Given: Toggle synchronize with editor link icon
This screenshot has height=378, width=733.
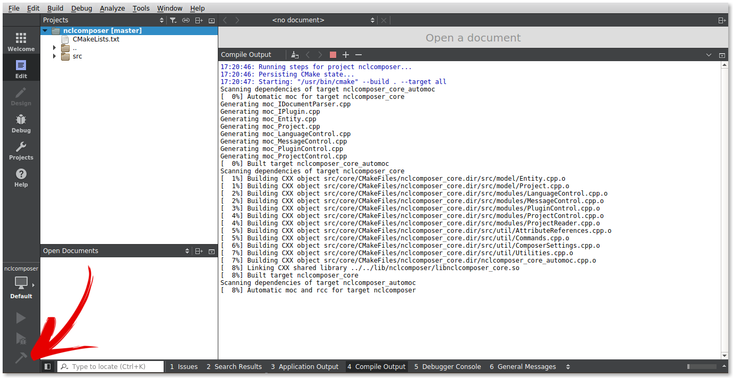Looking at the screenshot, I should (x=186, y=20).
